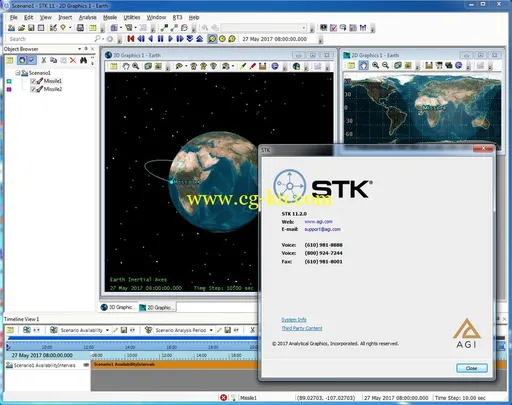Click the binoculars find icon in Object Browser
The width and height of the screenshot is (512, 405).
(x=83, y=60)
